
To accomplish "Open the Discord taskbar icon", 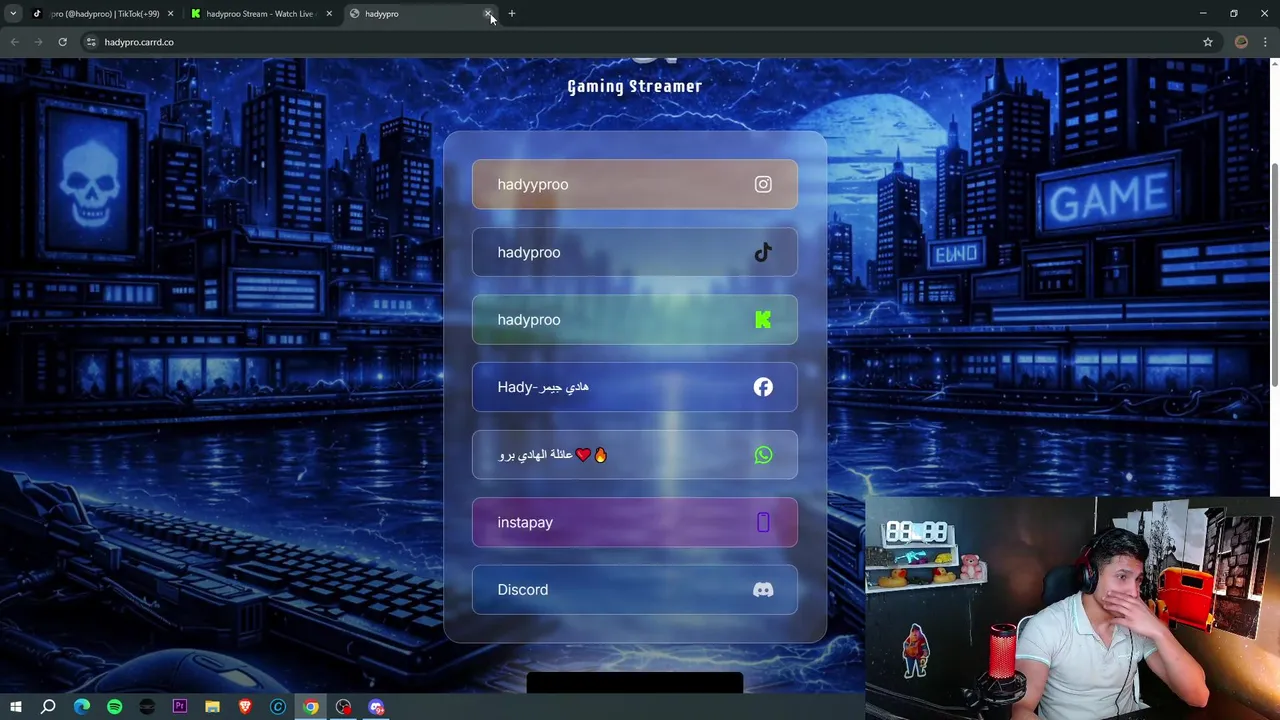I will click(x=376, y=707).
